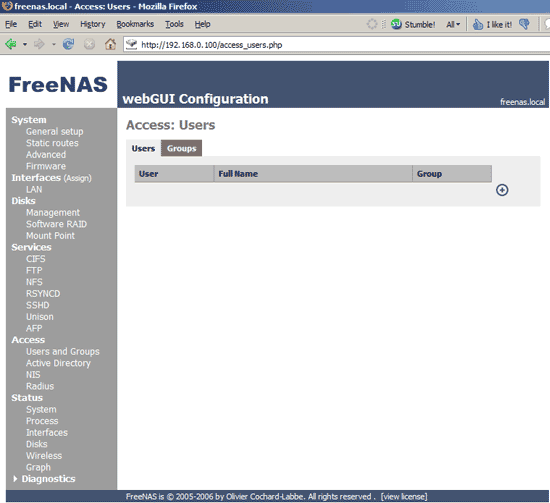Click the URL address bar field

337,45
